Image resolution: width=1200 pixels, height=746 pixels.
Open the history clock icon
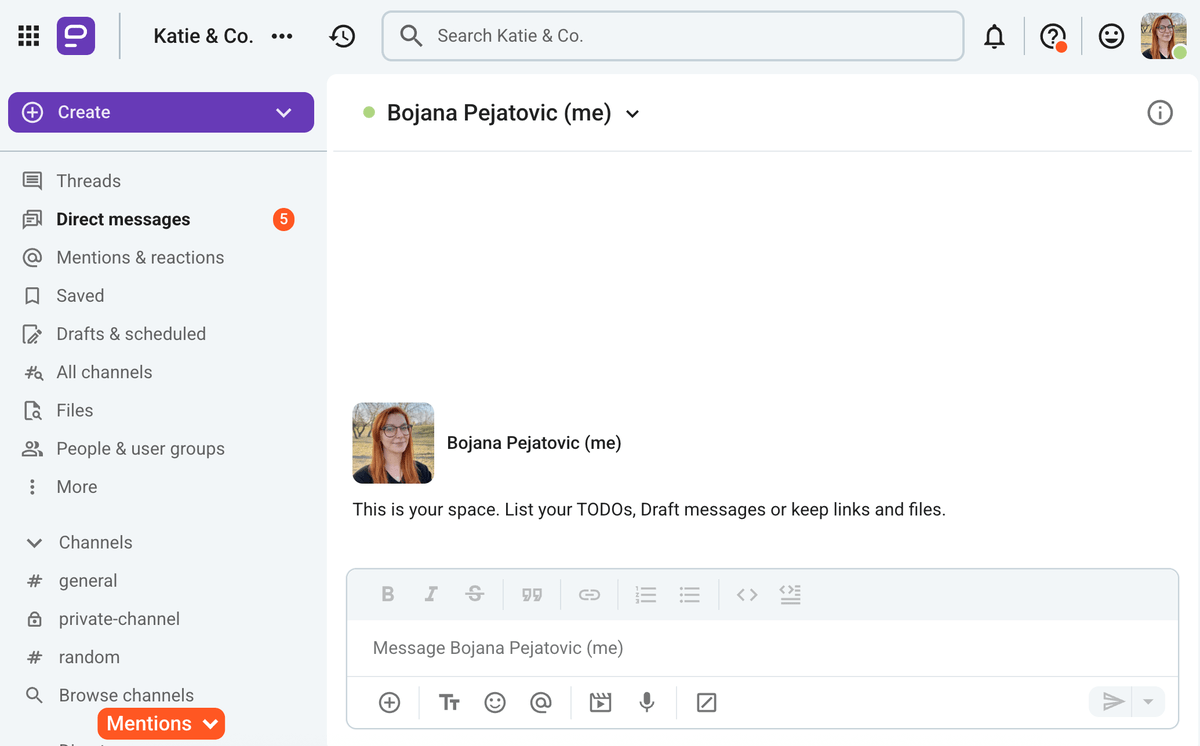342,36
